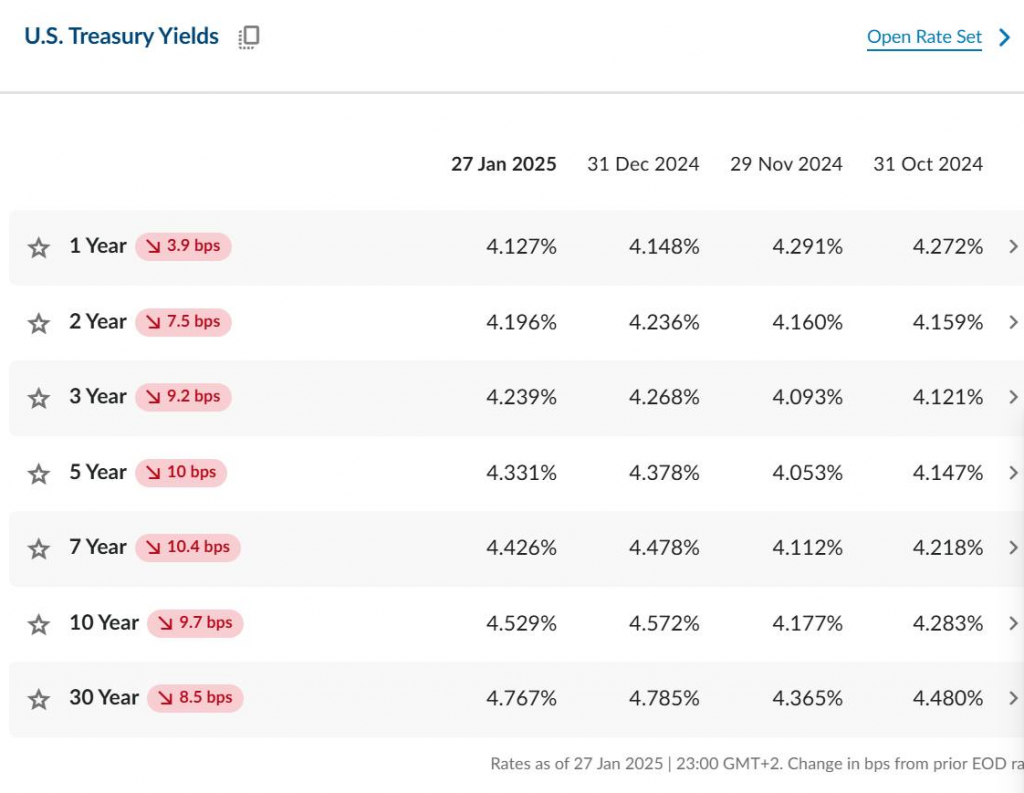
Task: Star the 1 Year yield row
Action: pyautogui.click(x=39, y=248)
